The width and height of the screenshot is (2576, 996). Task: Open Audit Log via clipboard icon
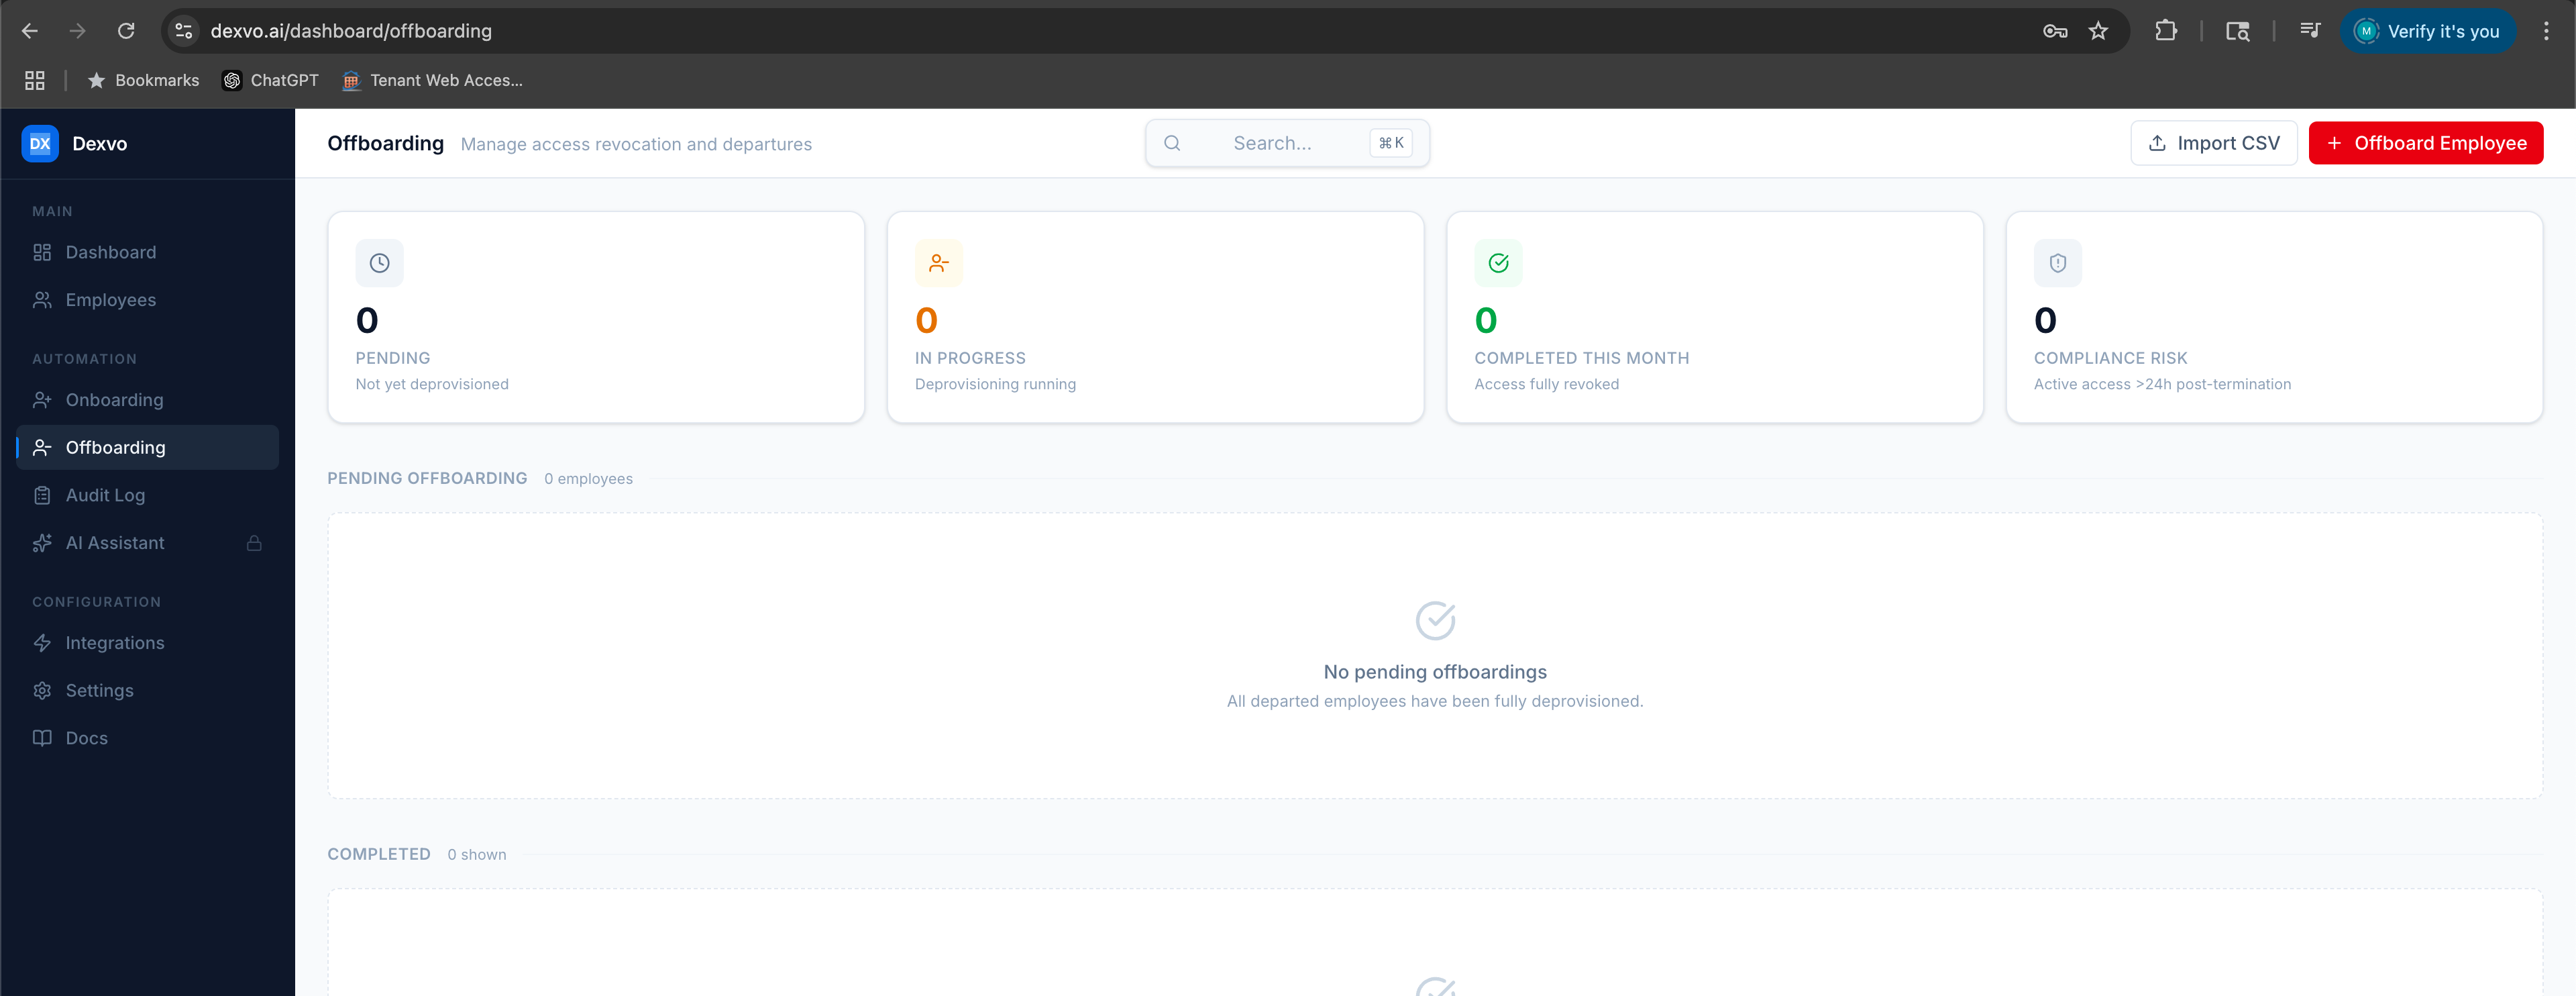pos(43,494)
